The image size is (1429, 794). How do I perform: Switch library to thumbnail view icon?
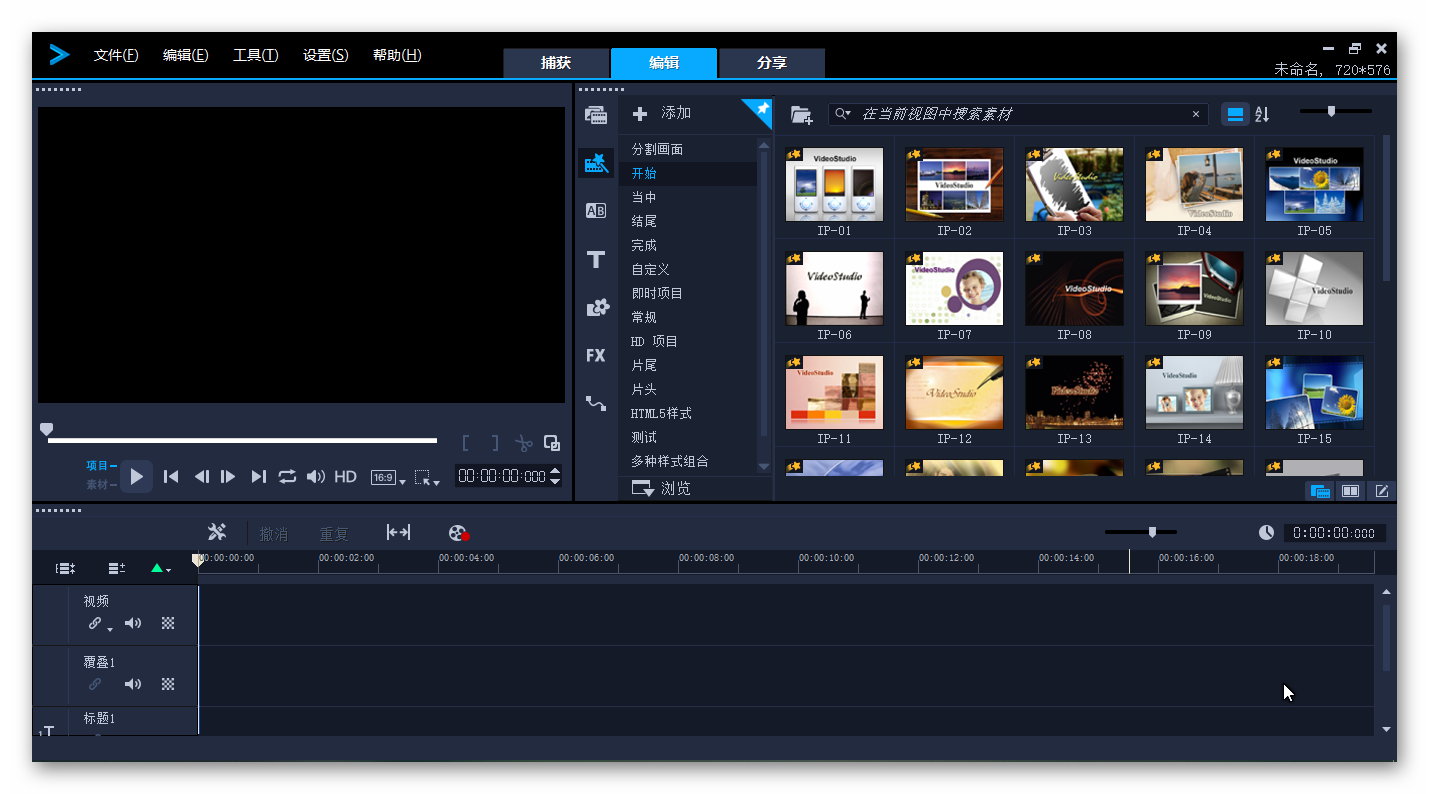pyautogui.click(x=1236, y=114)
